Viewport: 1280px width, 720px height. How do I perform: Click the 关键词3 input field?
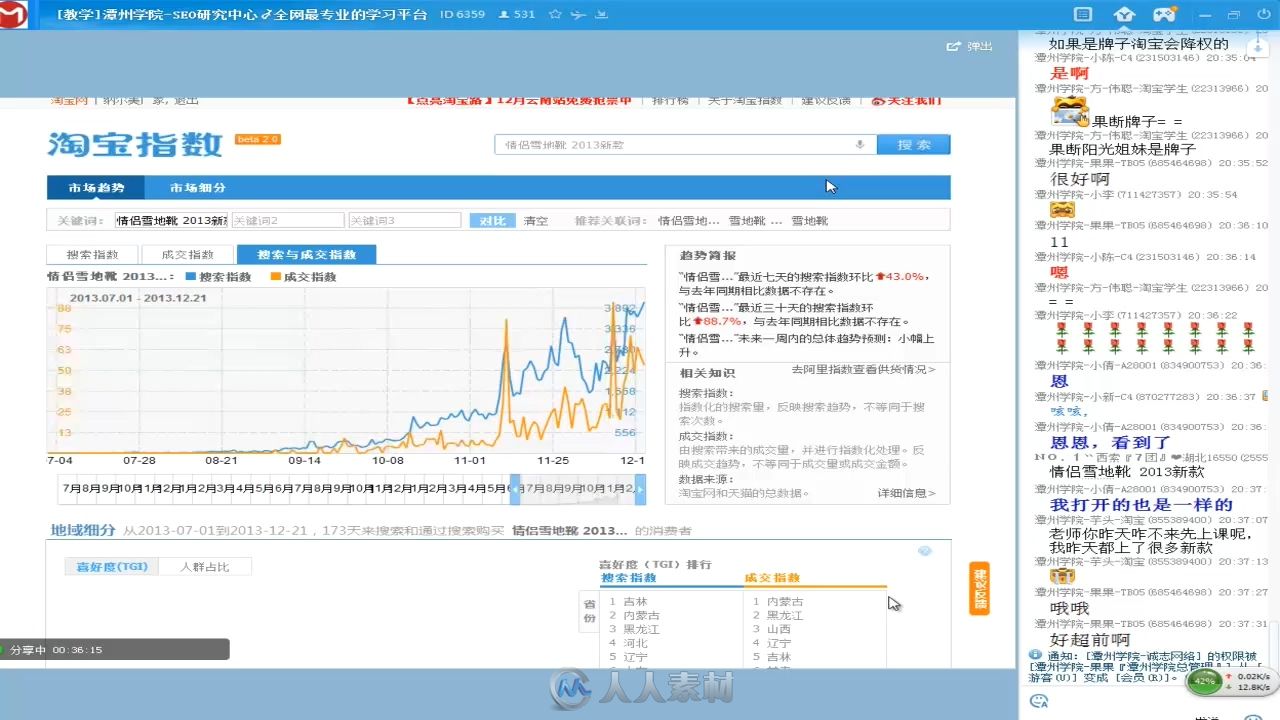pyautogui.click(x=404, y=220)
